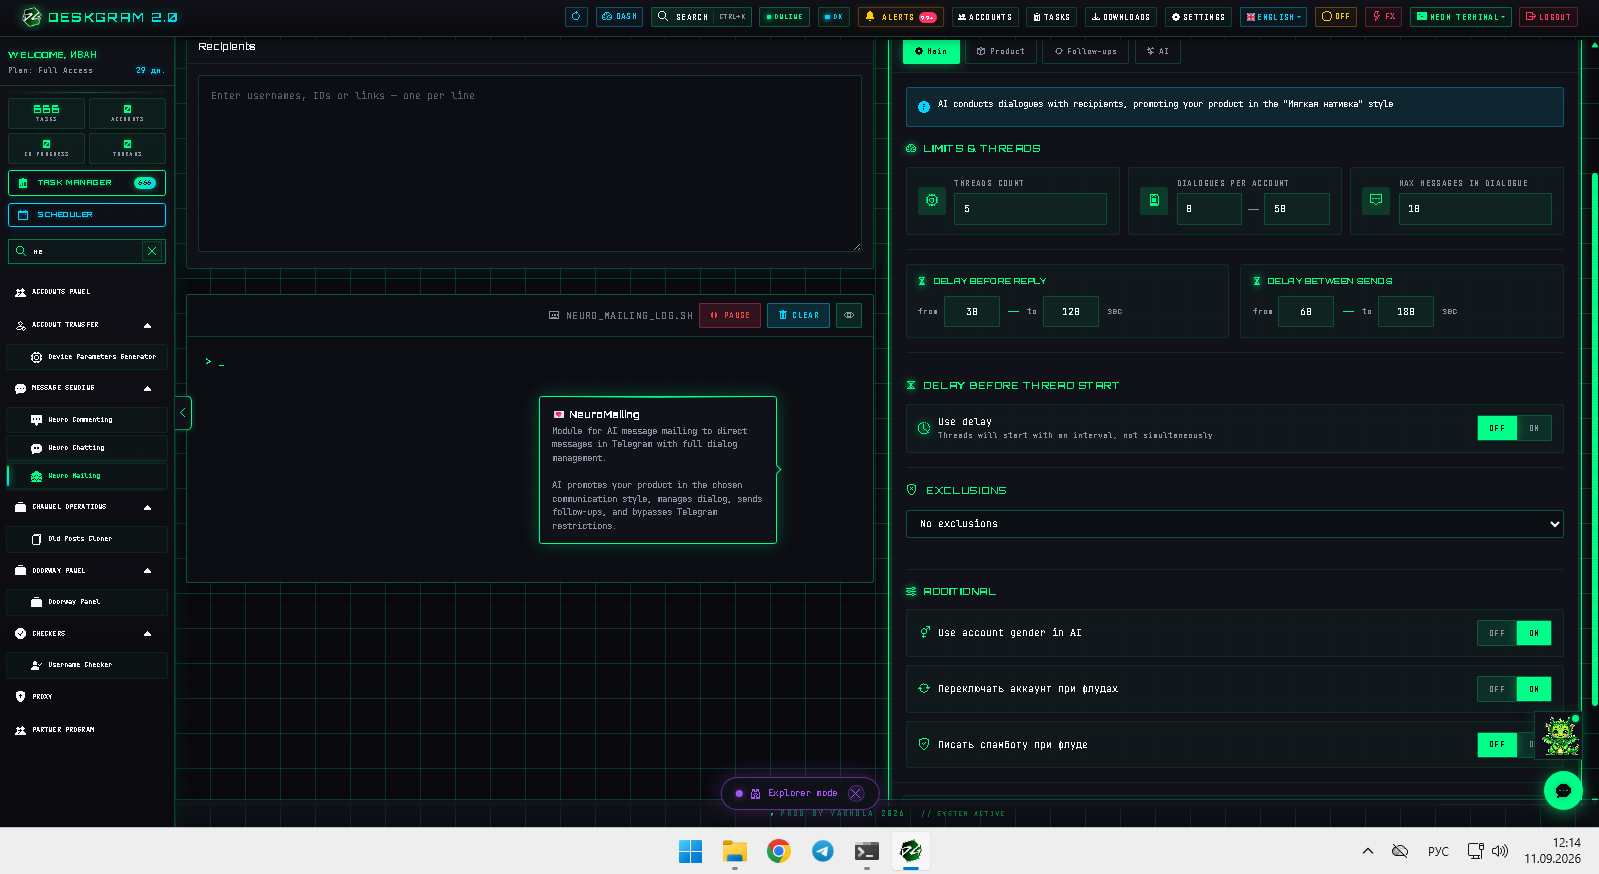Viewport: 1599px width, 874px height.
Task: Clear the mailing log
Action: click(798, 315)
